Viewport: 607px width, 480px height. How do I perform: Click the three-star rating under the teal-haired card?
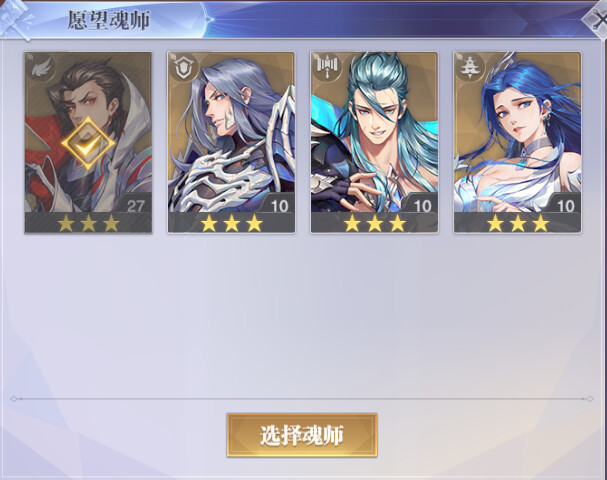(374, 223)
